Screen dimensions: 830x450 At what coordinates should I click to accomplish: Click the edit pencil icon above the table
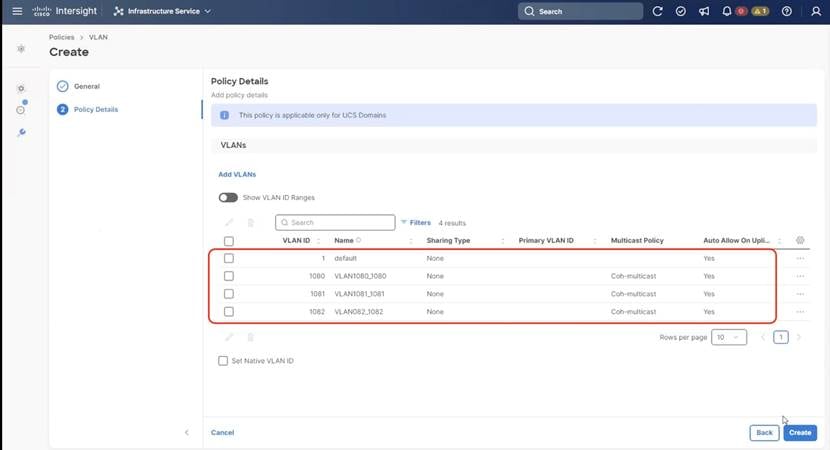click(229, 222)
